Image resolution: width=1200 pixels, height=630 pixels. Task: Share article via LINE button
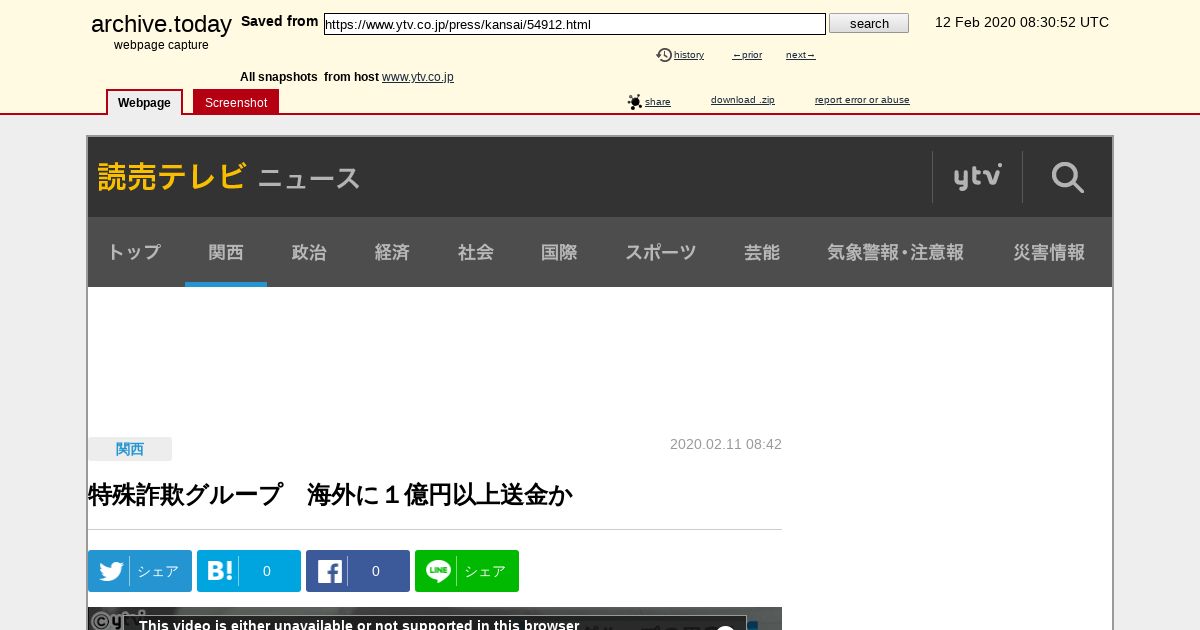pos(467,571)
